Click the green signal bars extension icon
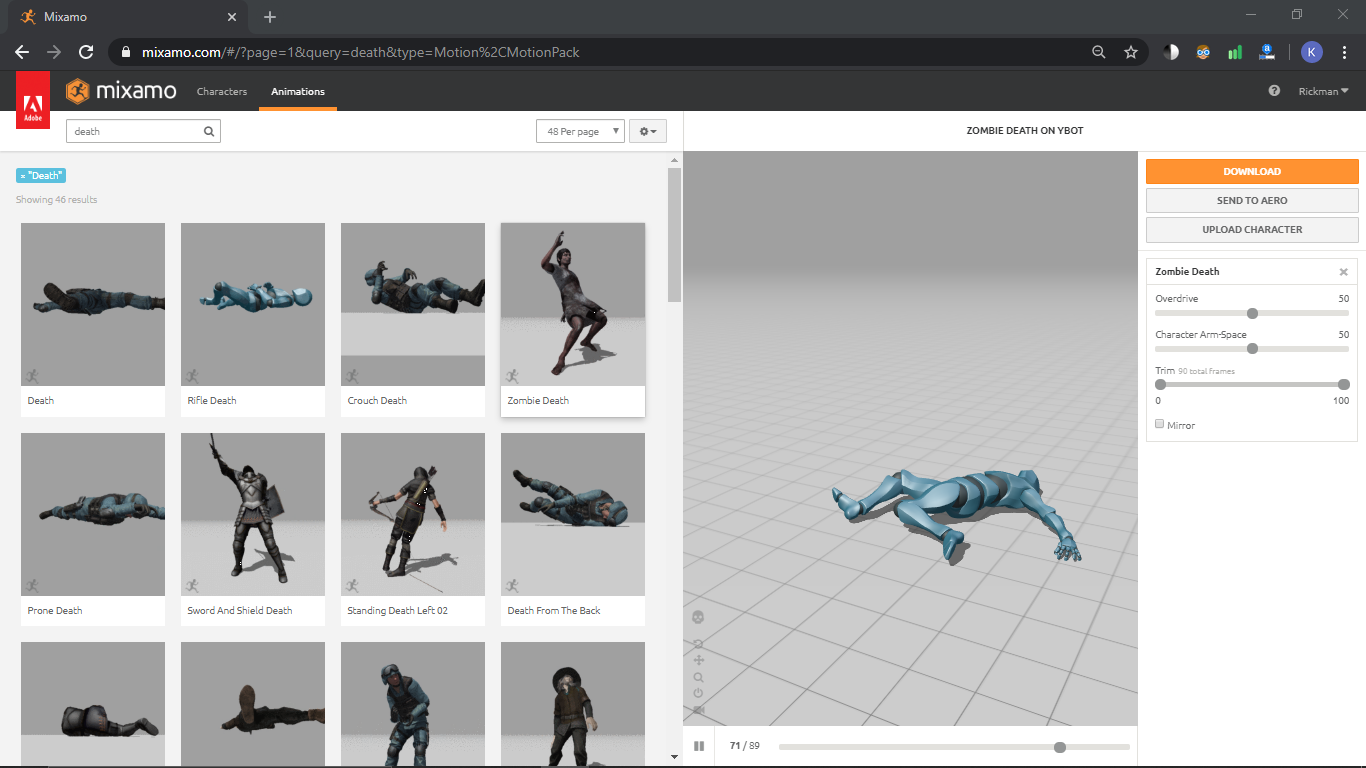The image size is (1366, 768). pyautogui.click(x=1235, y=52)
